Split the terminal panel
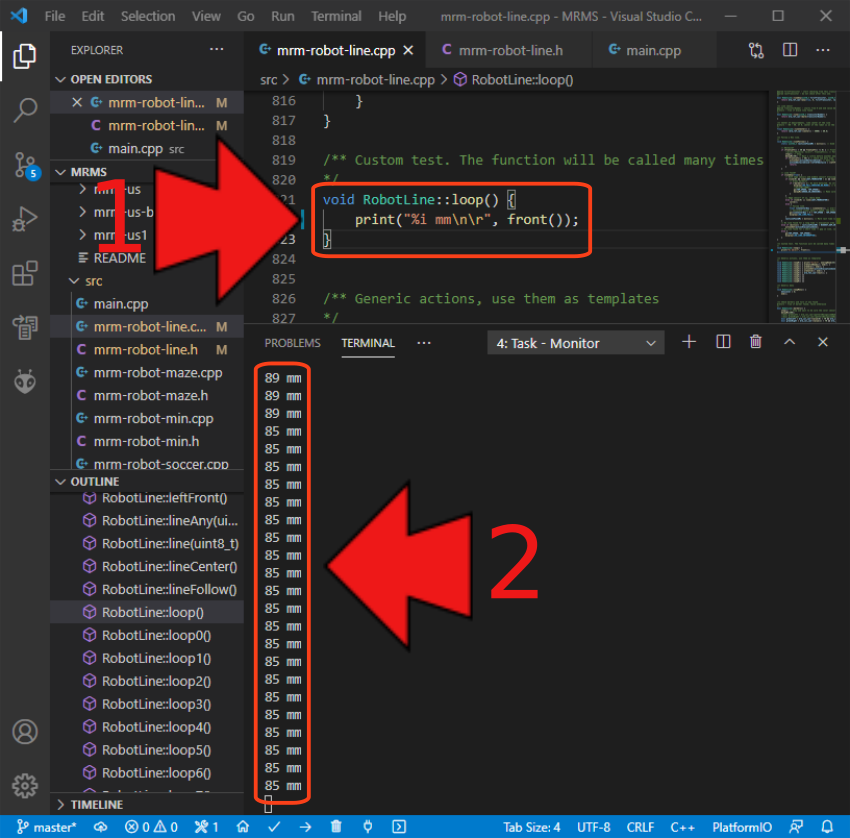Screen dimensions: 850x838 tap(723, 342)
